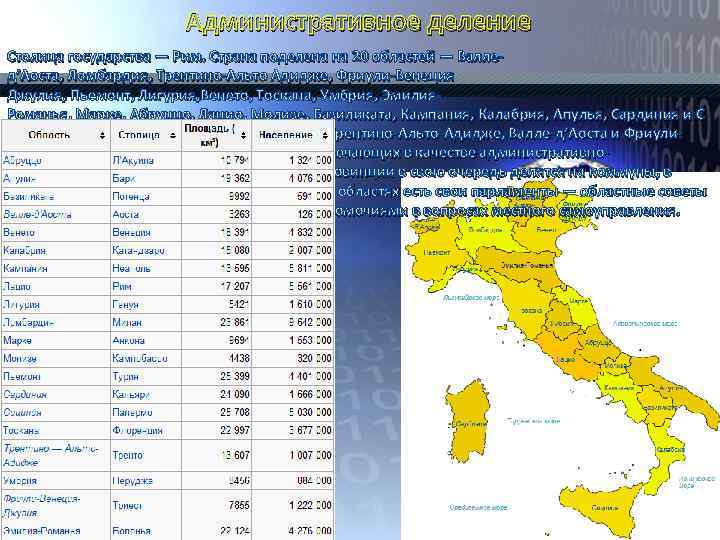Click the Флоренция capital link

[137, 430]
